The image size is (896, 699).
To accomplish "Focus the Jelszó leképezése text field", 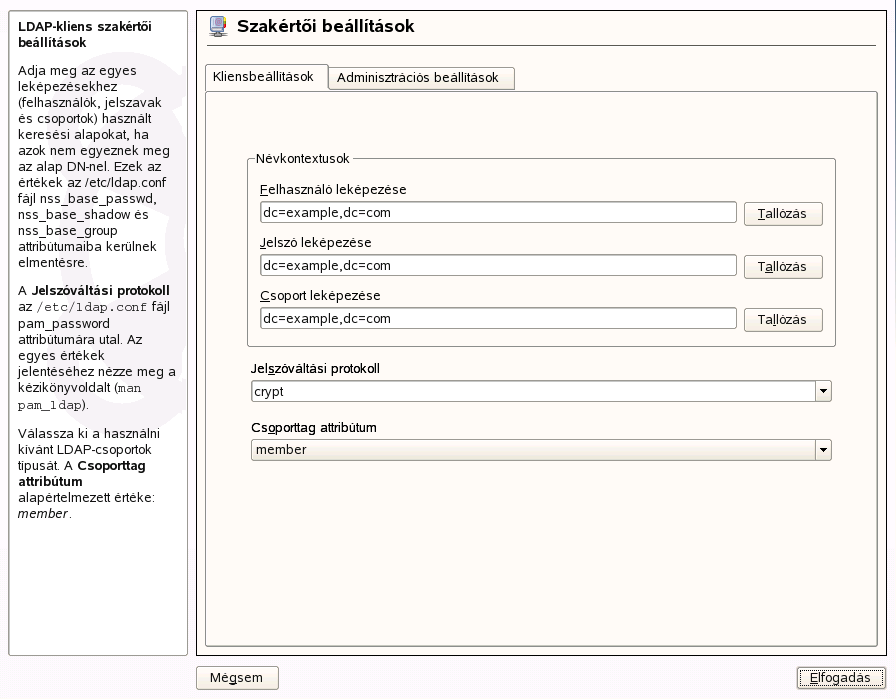I will [498, 266].
